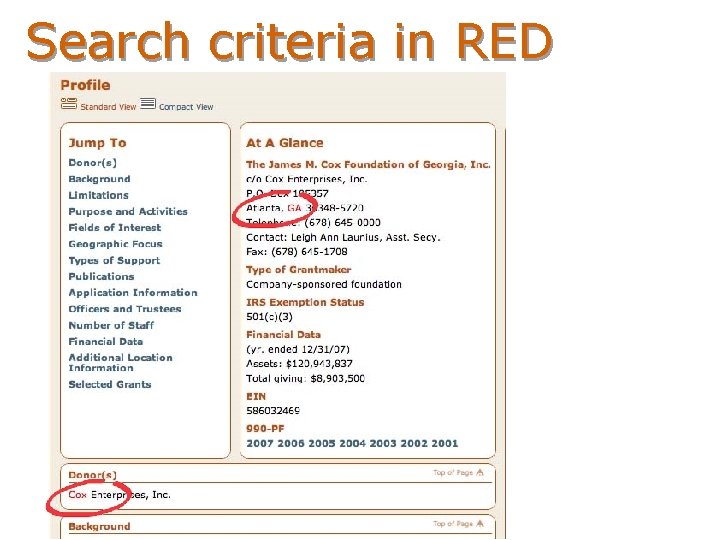The height and width of the screenshot is (540, 720).
Task: Click Company-sponsored foundation text
Action: click(324, 284)
